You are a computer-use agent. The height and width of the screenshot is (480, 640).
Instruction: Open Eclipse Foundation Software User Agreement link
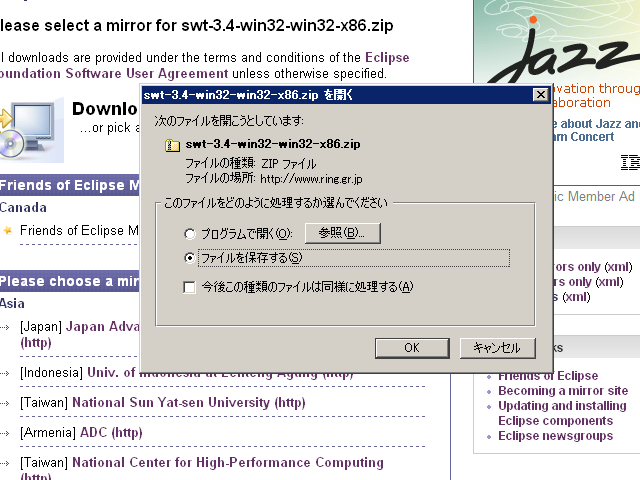[204, 65]
